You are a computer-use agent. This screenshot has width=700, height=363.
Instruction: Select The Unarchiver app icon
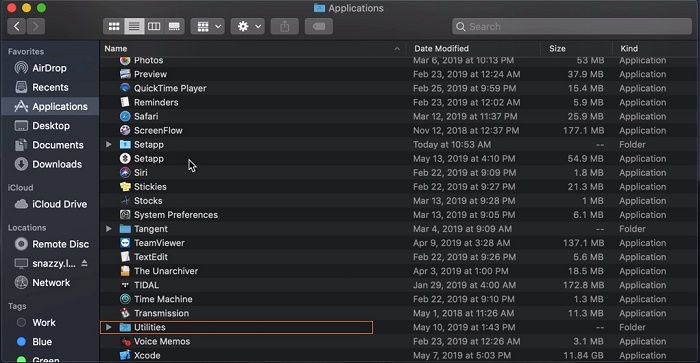click(125, 271)
